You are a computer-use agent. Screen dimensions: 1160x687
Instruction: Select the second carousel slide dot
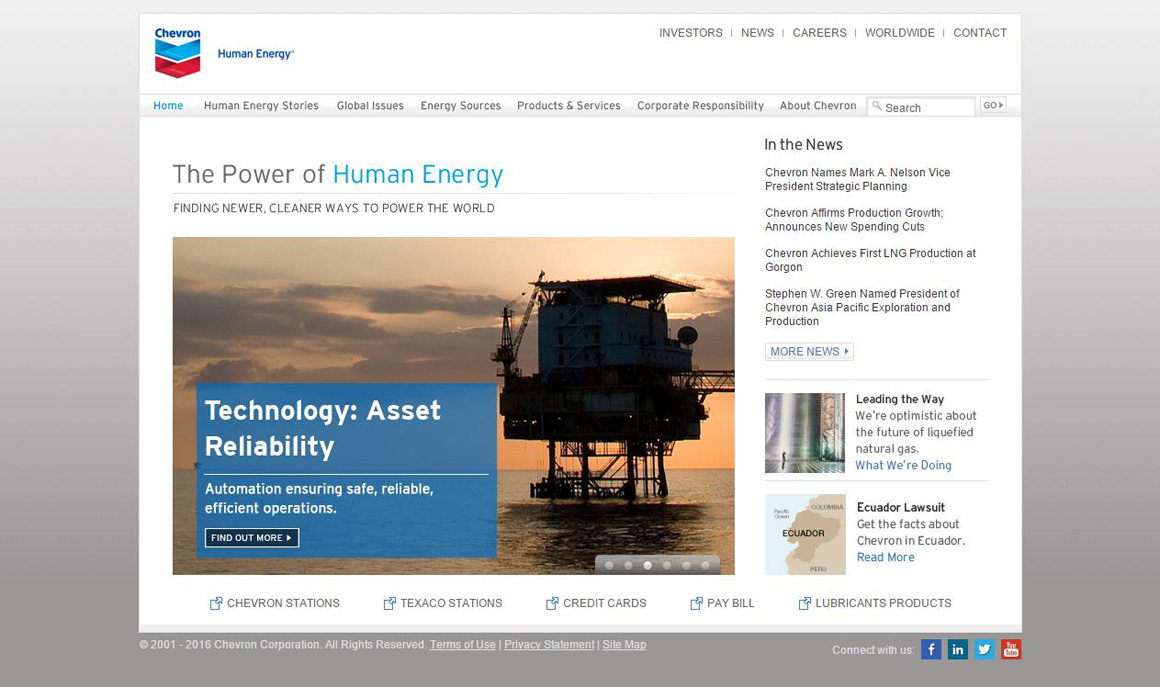coord(628,566)
